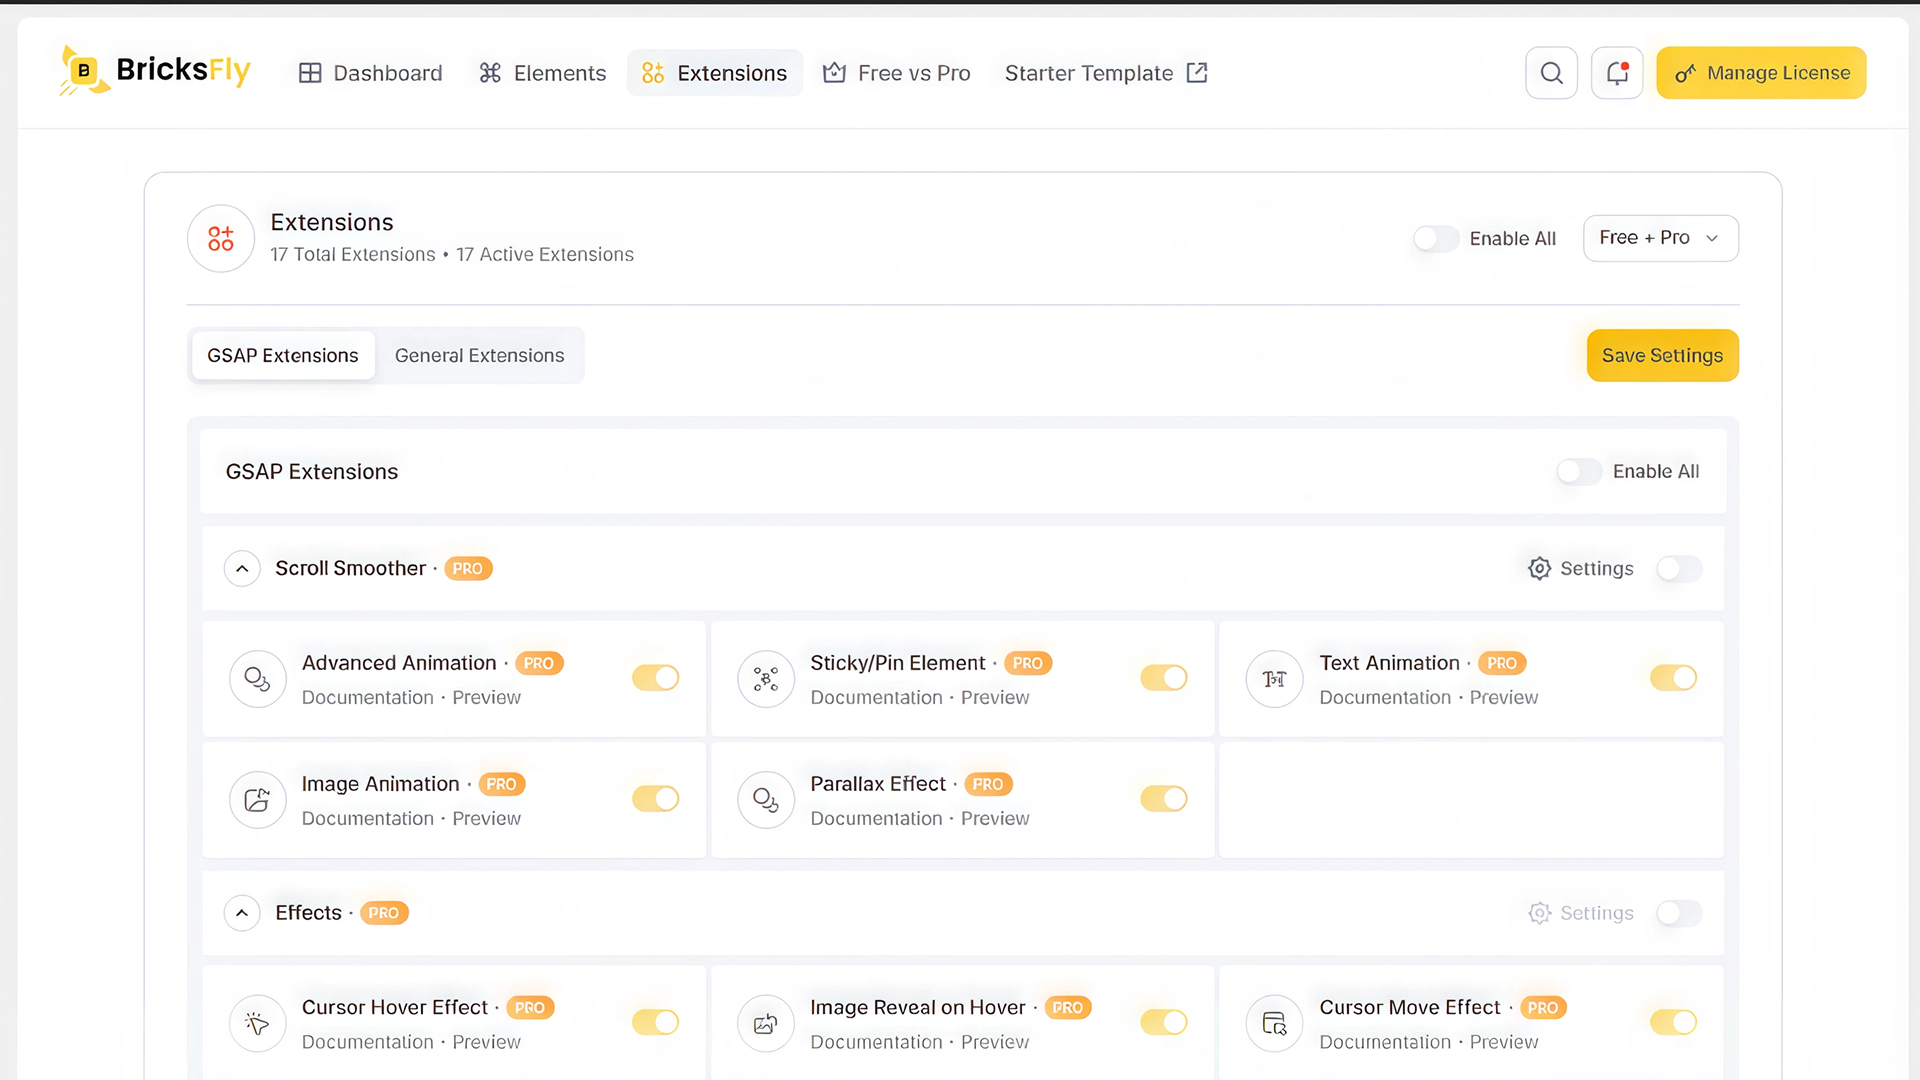Click the Dashboard grid icon
The width and height of the screenshot is (1920, 1080).
(310, 73)
